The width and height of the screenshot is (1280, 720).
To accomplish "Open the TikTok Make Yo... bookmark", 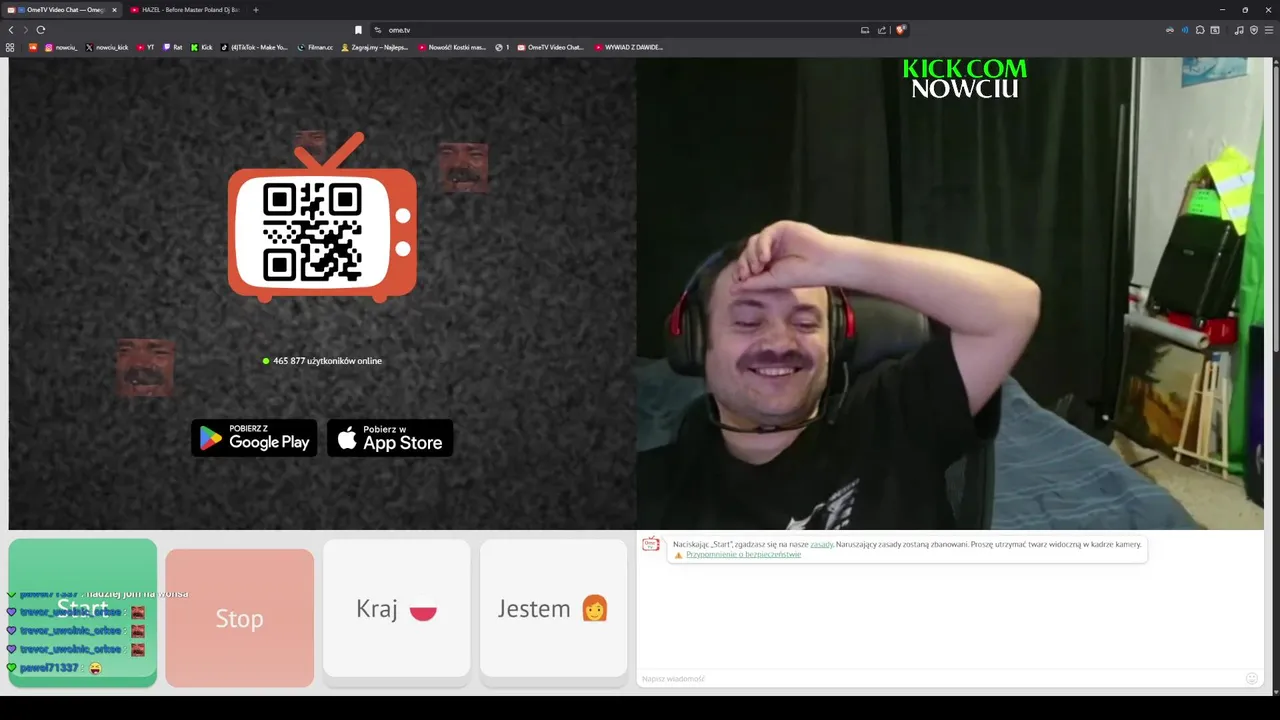I will [x=254, y=47].
